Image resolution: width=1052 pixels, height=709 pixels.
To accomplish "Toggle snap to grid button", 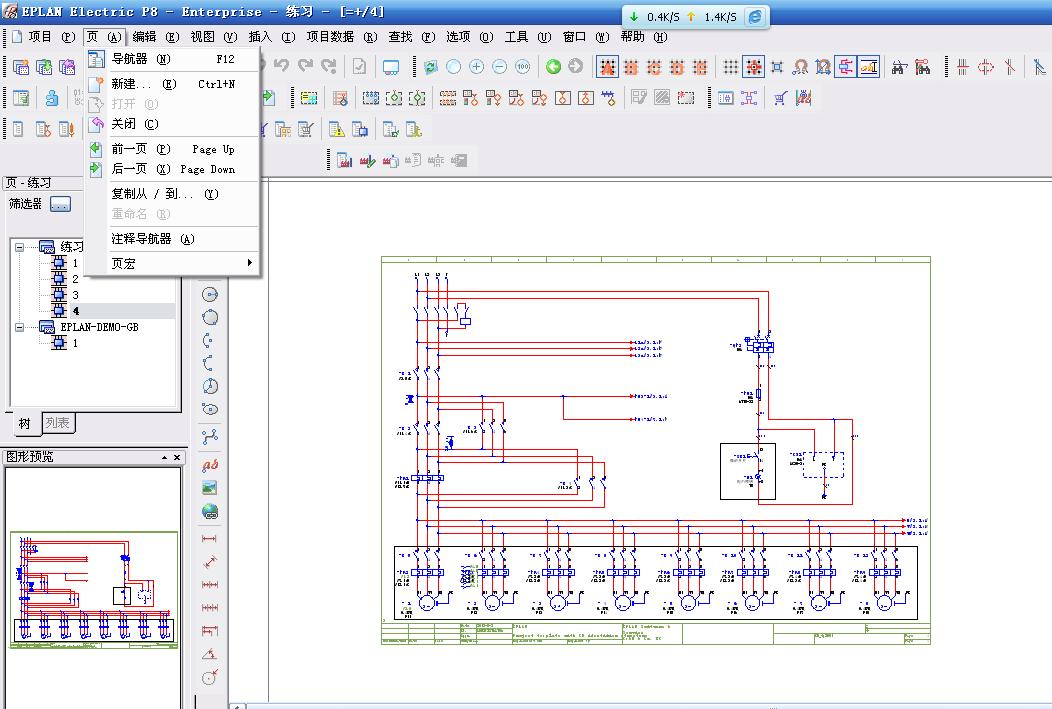I will (x=754, y=67).
